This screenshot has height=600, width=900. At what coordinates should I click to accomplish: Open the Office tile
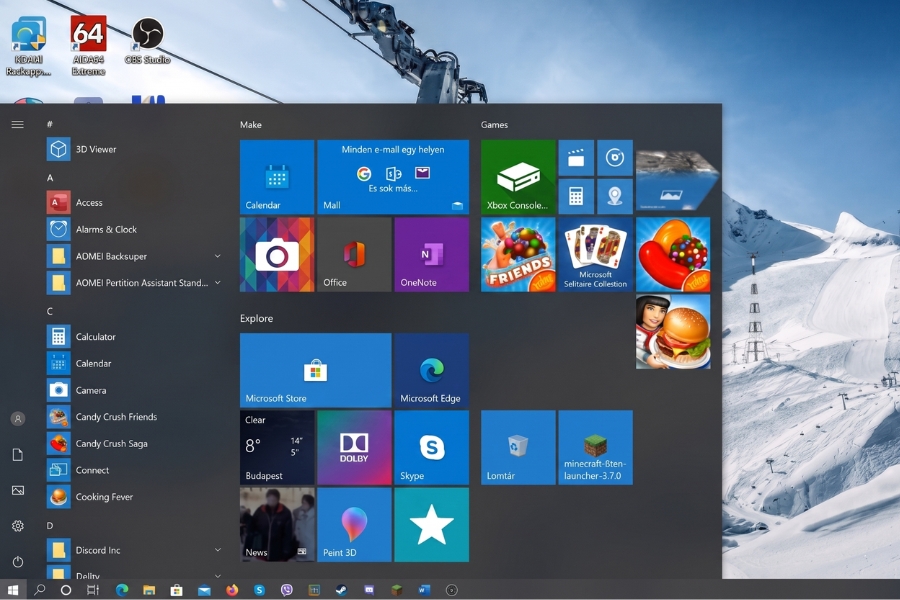[354, 254]
